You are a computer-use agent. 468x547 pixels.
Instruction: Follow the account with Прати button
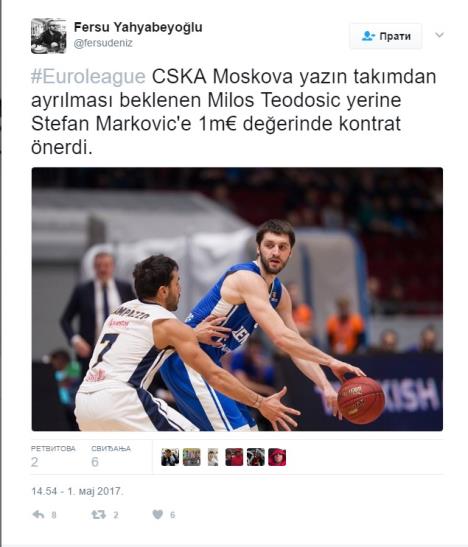[x=386, y=36]
